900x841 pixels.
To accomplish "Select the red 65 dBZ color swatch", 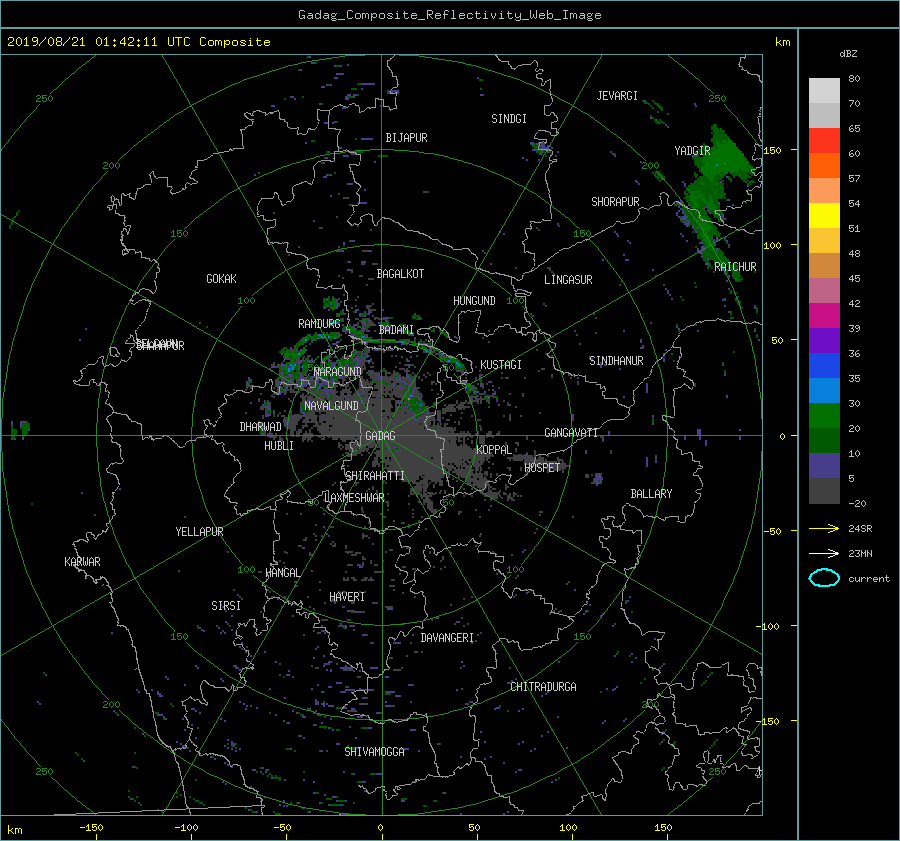I will coord(824,141).
